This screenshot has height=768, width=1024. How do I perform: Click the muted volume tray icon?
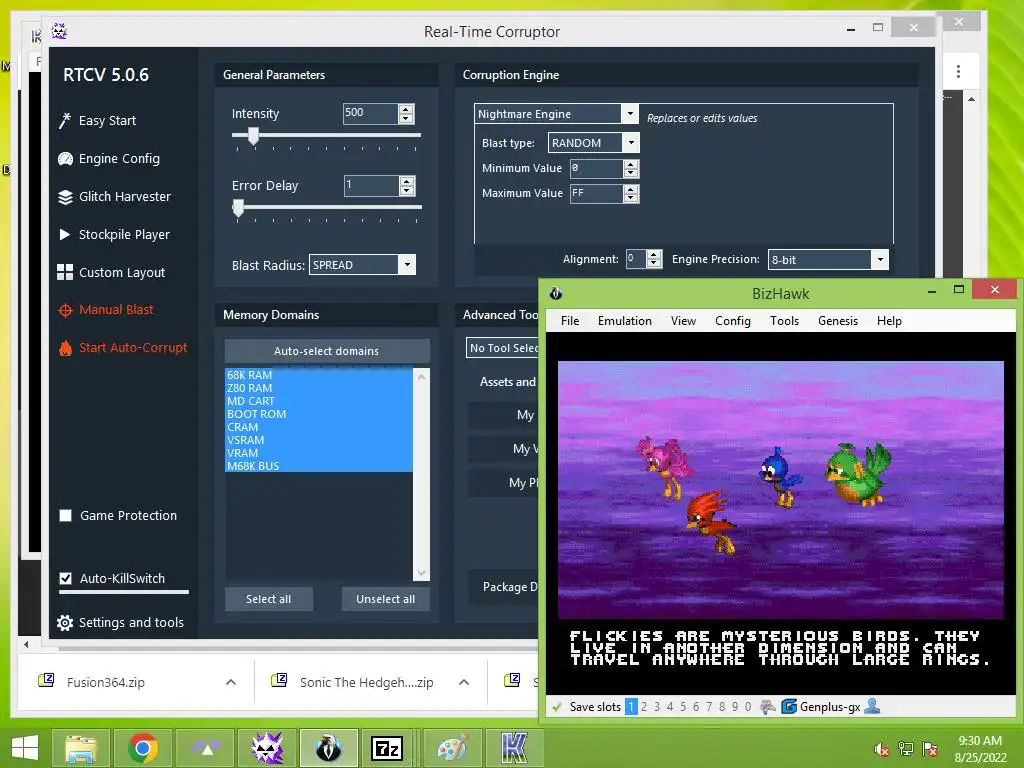click(x=882, y=749)
